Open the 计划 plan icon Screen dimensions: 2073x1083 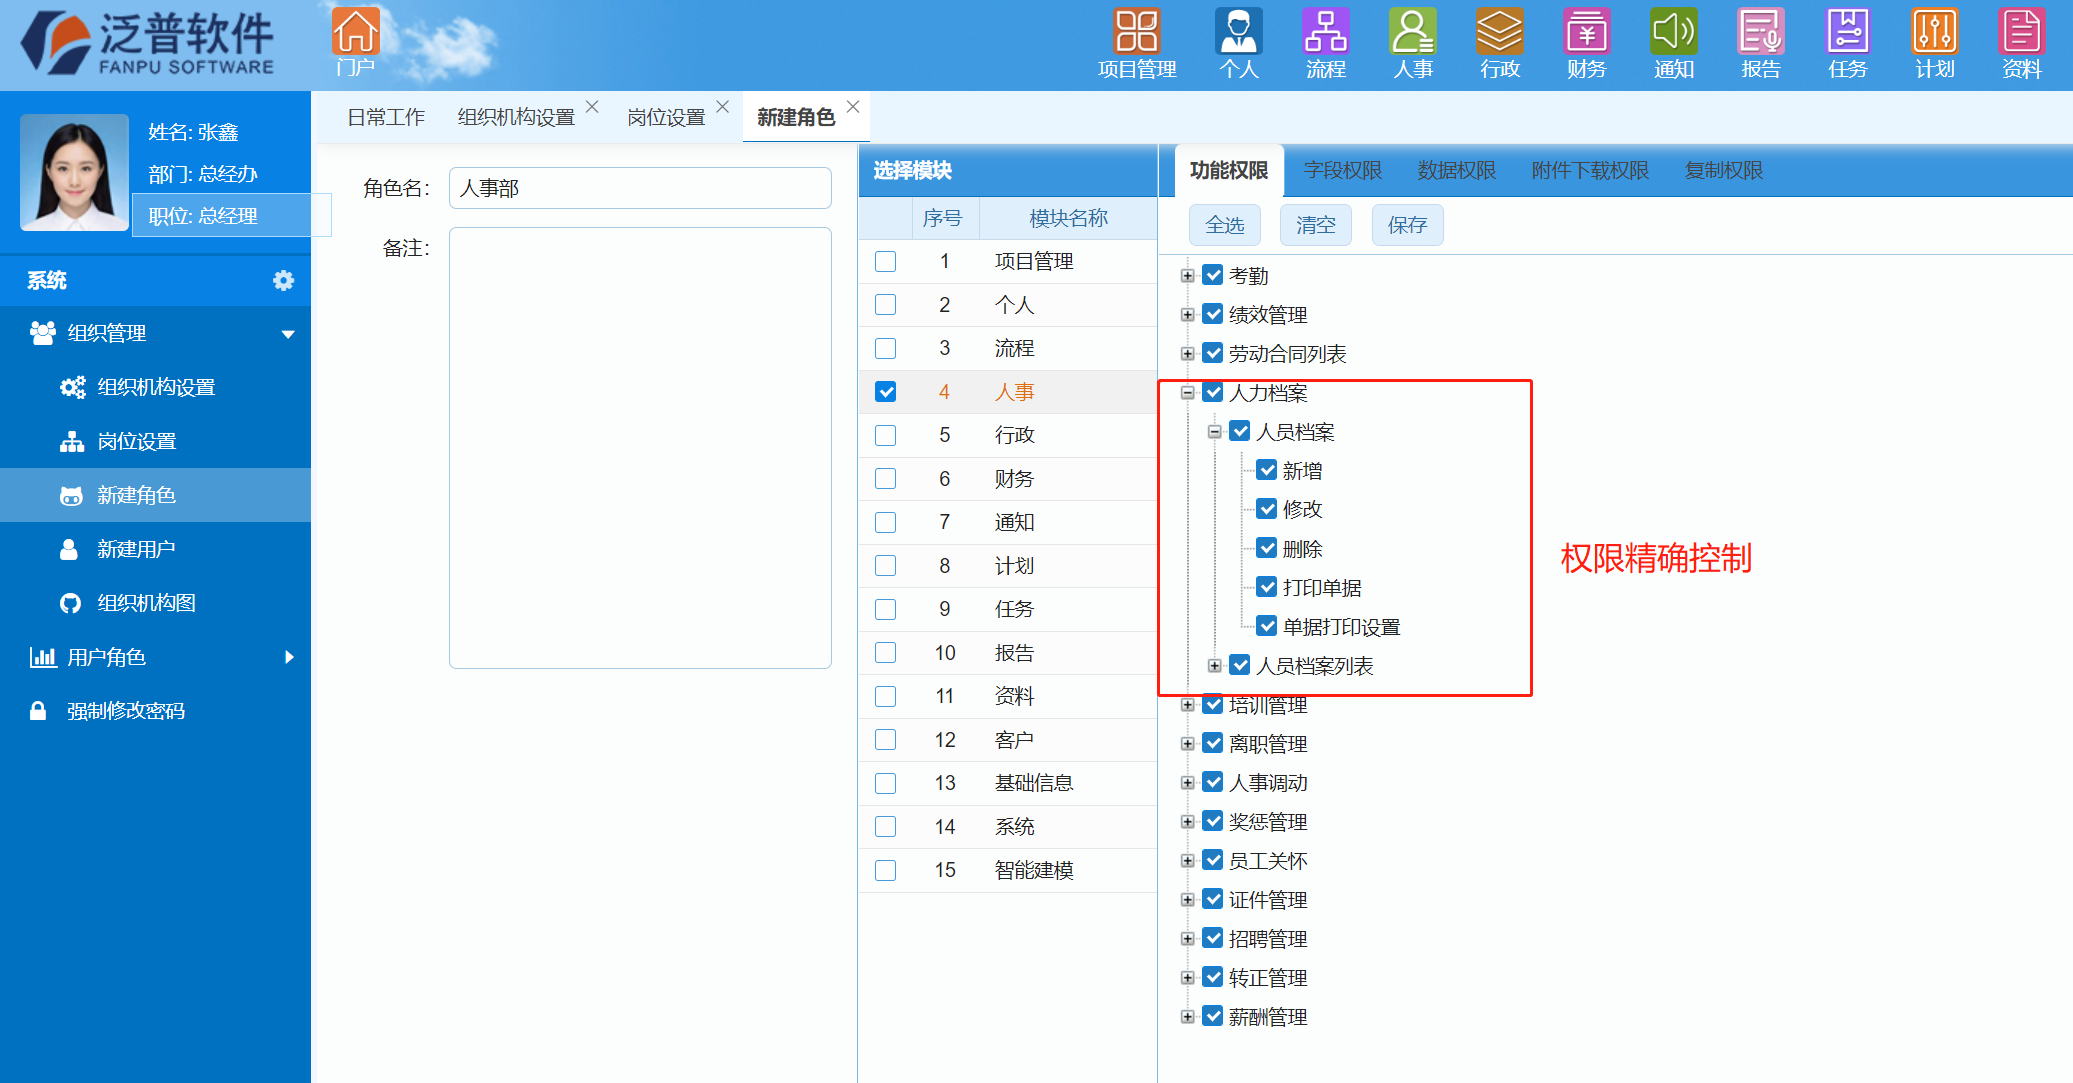[x=1934, y=34]
